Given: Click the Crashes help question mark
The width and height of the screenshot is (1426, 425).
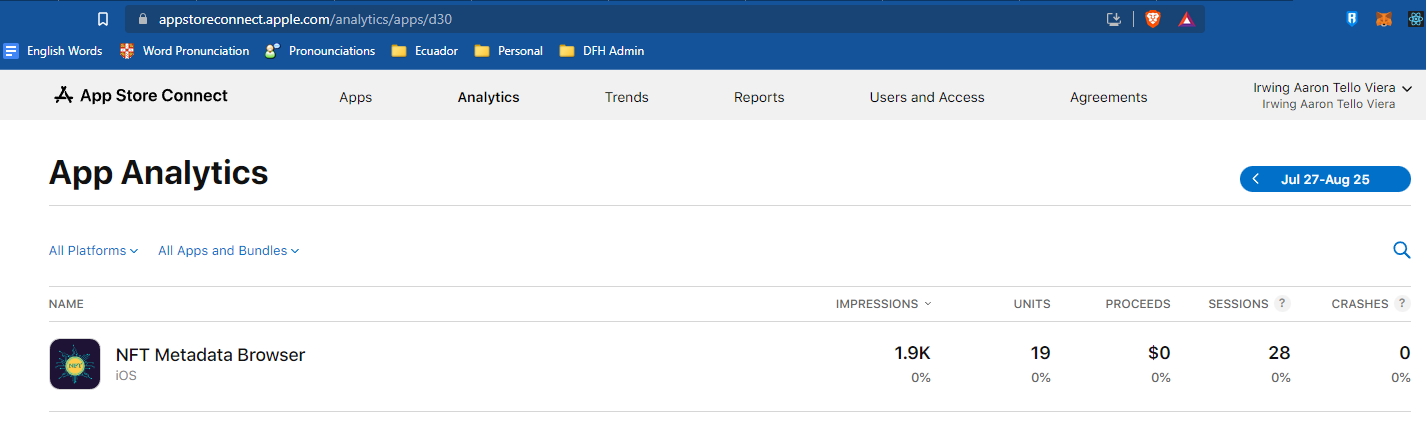Looking at the screenshot, I should 1403,304.
